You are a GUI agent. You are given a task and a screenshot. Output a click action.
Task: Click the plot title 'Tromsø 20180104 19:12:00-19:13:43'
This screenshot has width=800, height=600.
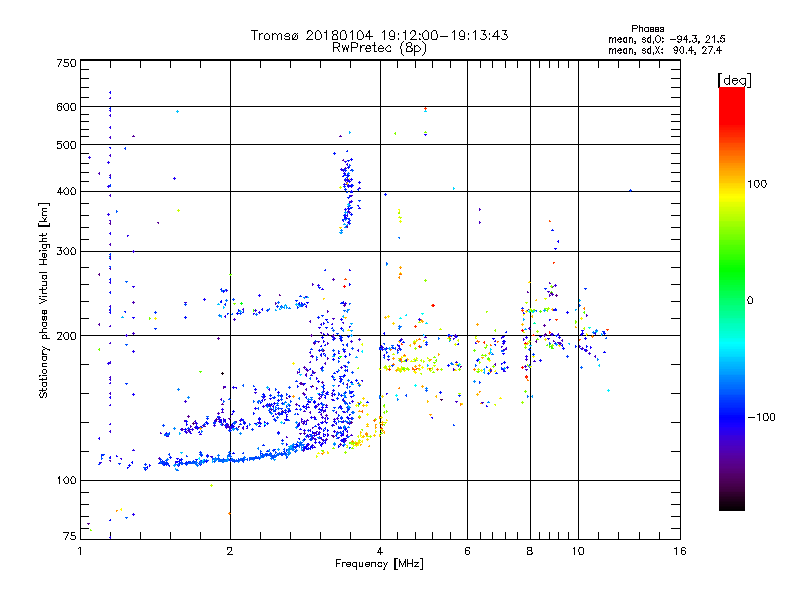click(379, 35)
